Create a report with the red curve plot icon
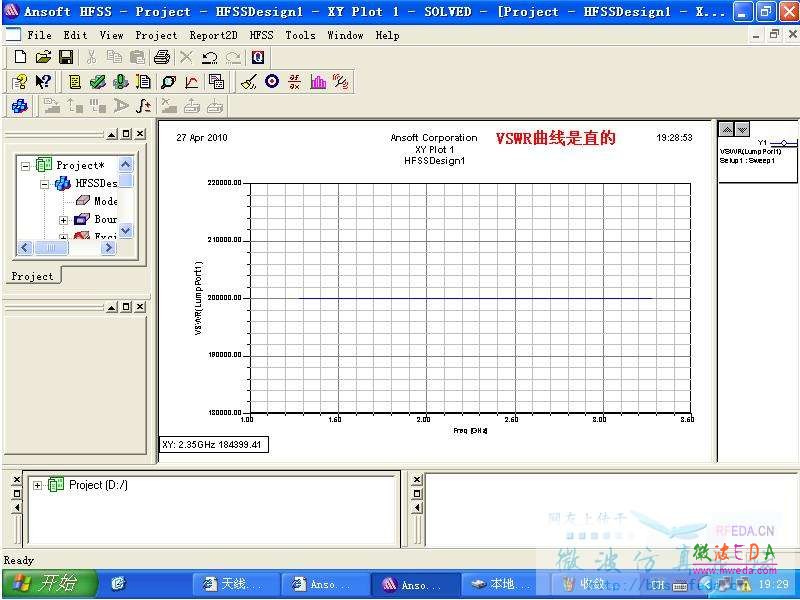The height and width of the screenshot is (600, 800). [192, 82]
